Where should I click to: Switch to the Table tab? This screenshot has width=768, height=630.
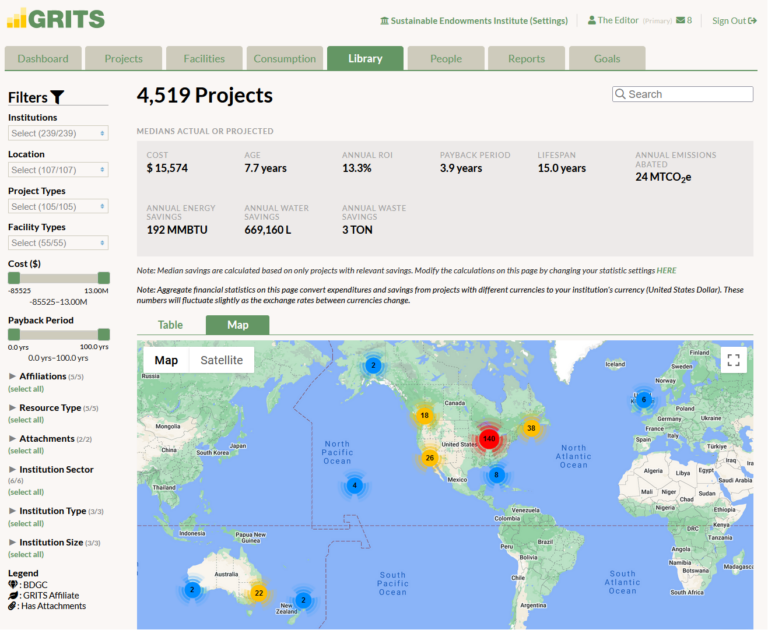(x=170, y=325)
